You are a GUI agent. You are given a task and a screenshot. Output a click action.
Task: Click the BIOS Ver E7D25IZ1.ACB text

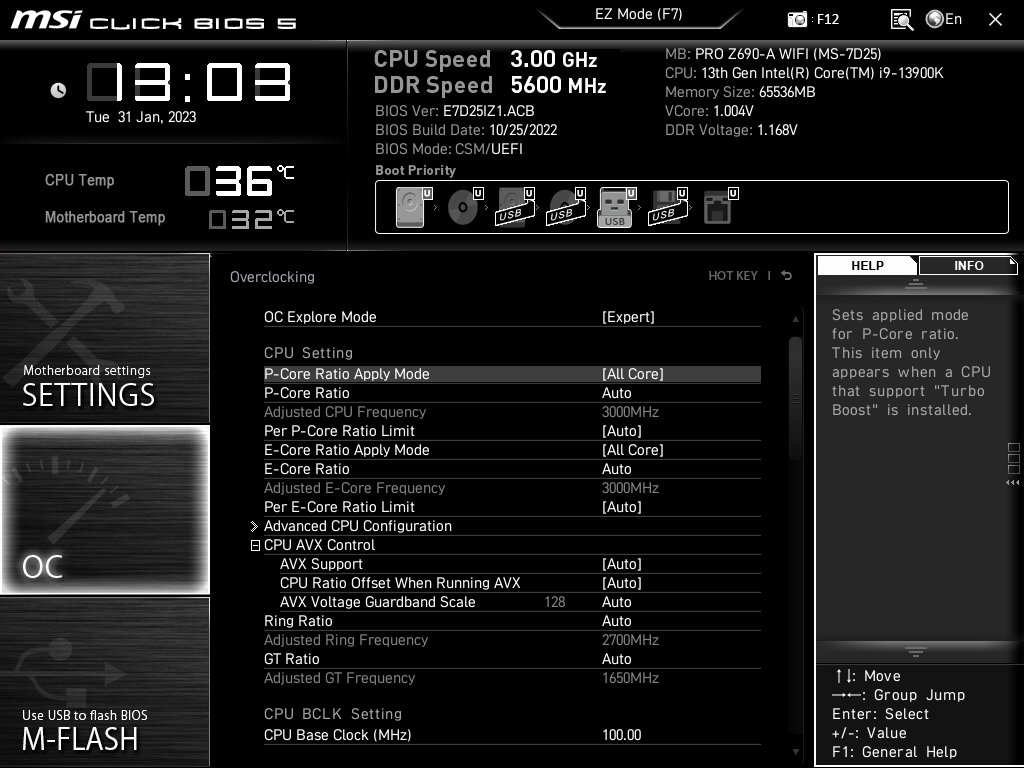(x=455, y=111)
